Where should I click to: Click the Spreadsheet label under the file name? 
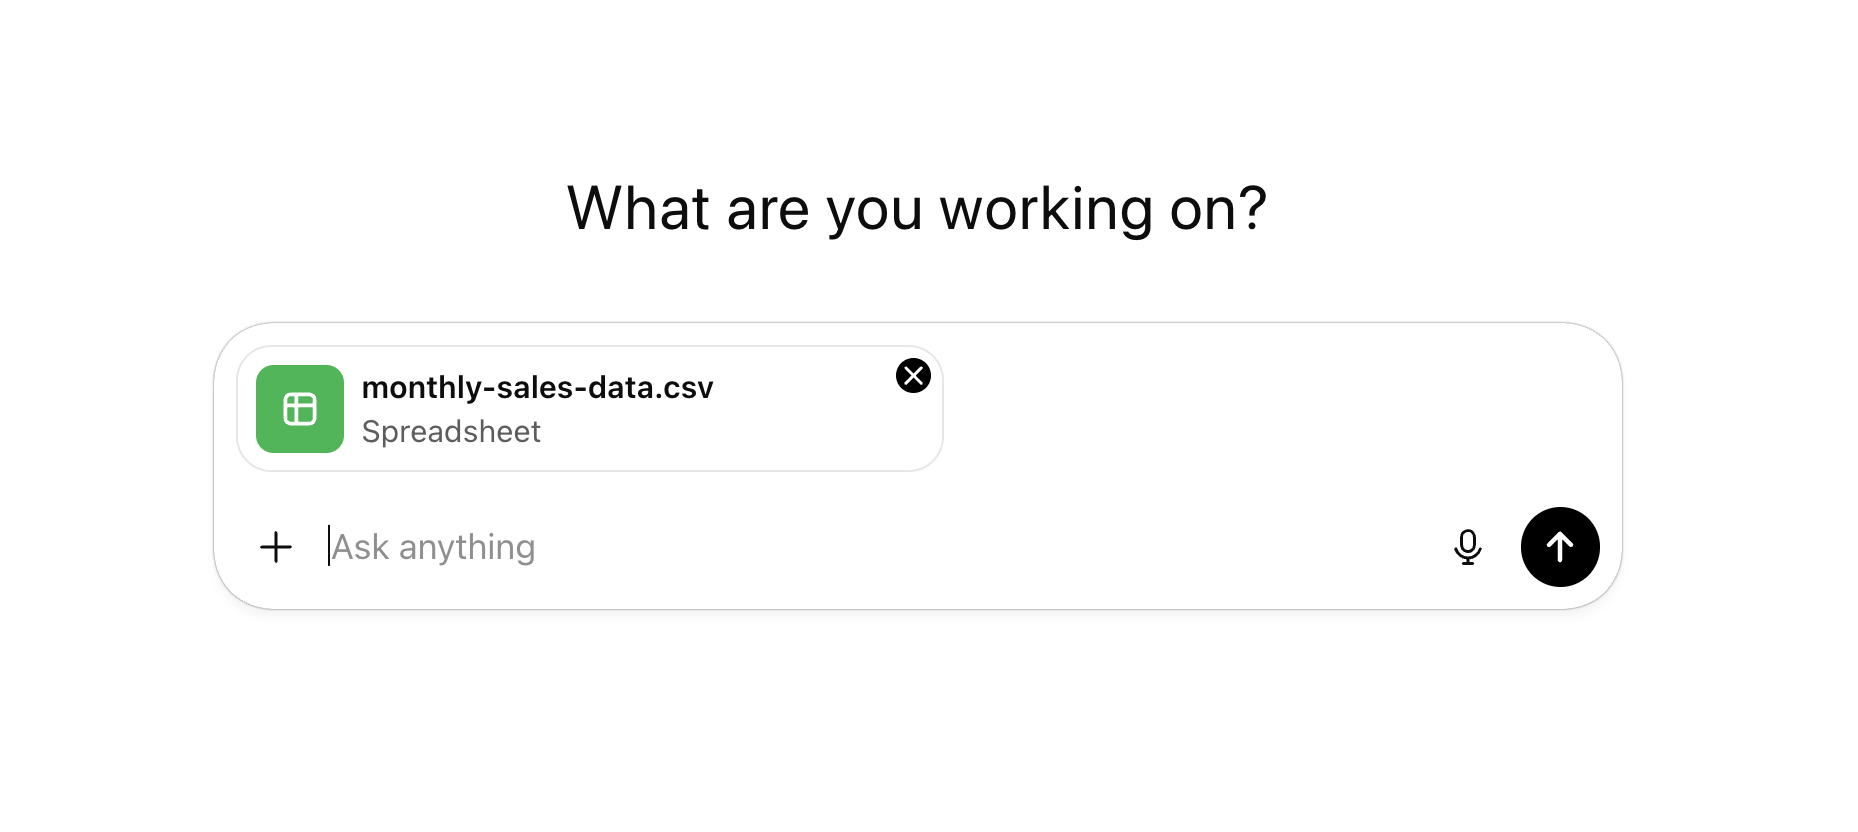point(452,431)
